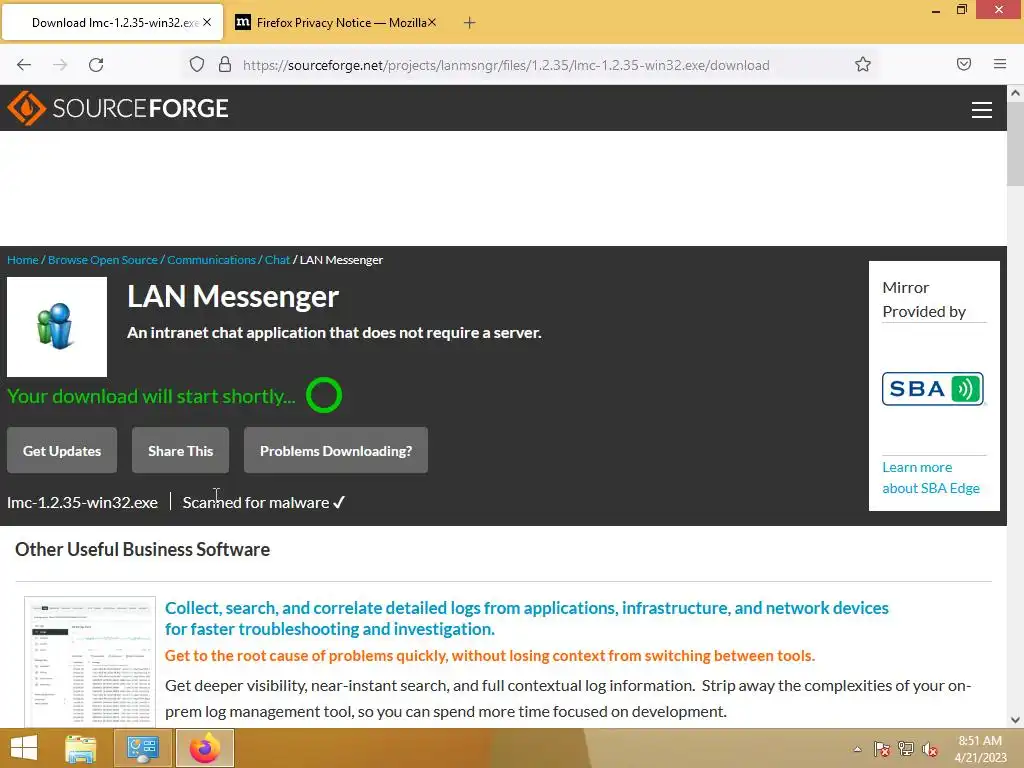This screenshot has height=768, width=1024.
Task: Click the LAN Messenger project icon
Action: point(57,327)
